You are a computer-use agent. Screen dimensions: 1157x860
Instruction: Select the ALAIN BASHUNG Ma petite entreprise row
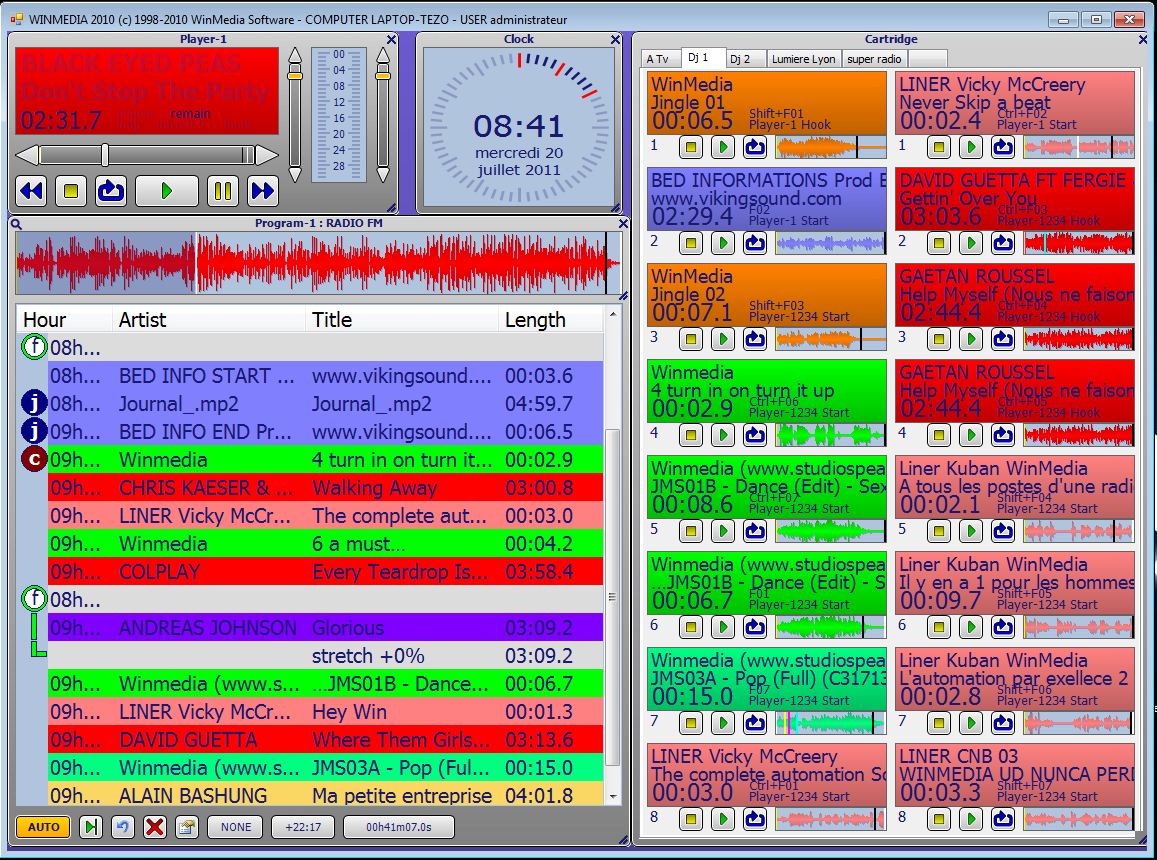pyautogui.click(x=325, y=796)
